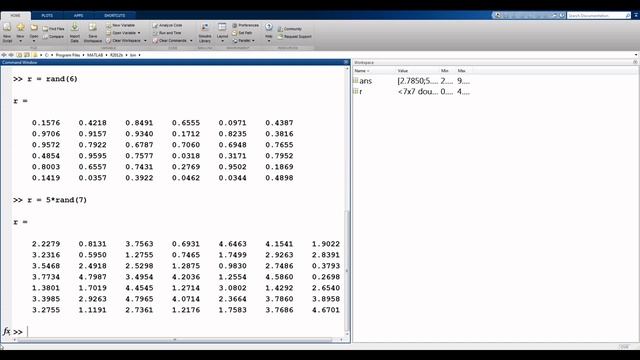
Task: Expand the New dropdown arrow
Action: tap(20, 41)
